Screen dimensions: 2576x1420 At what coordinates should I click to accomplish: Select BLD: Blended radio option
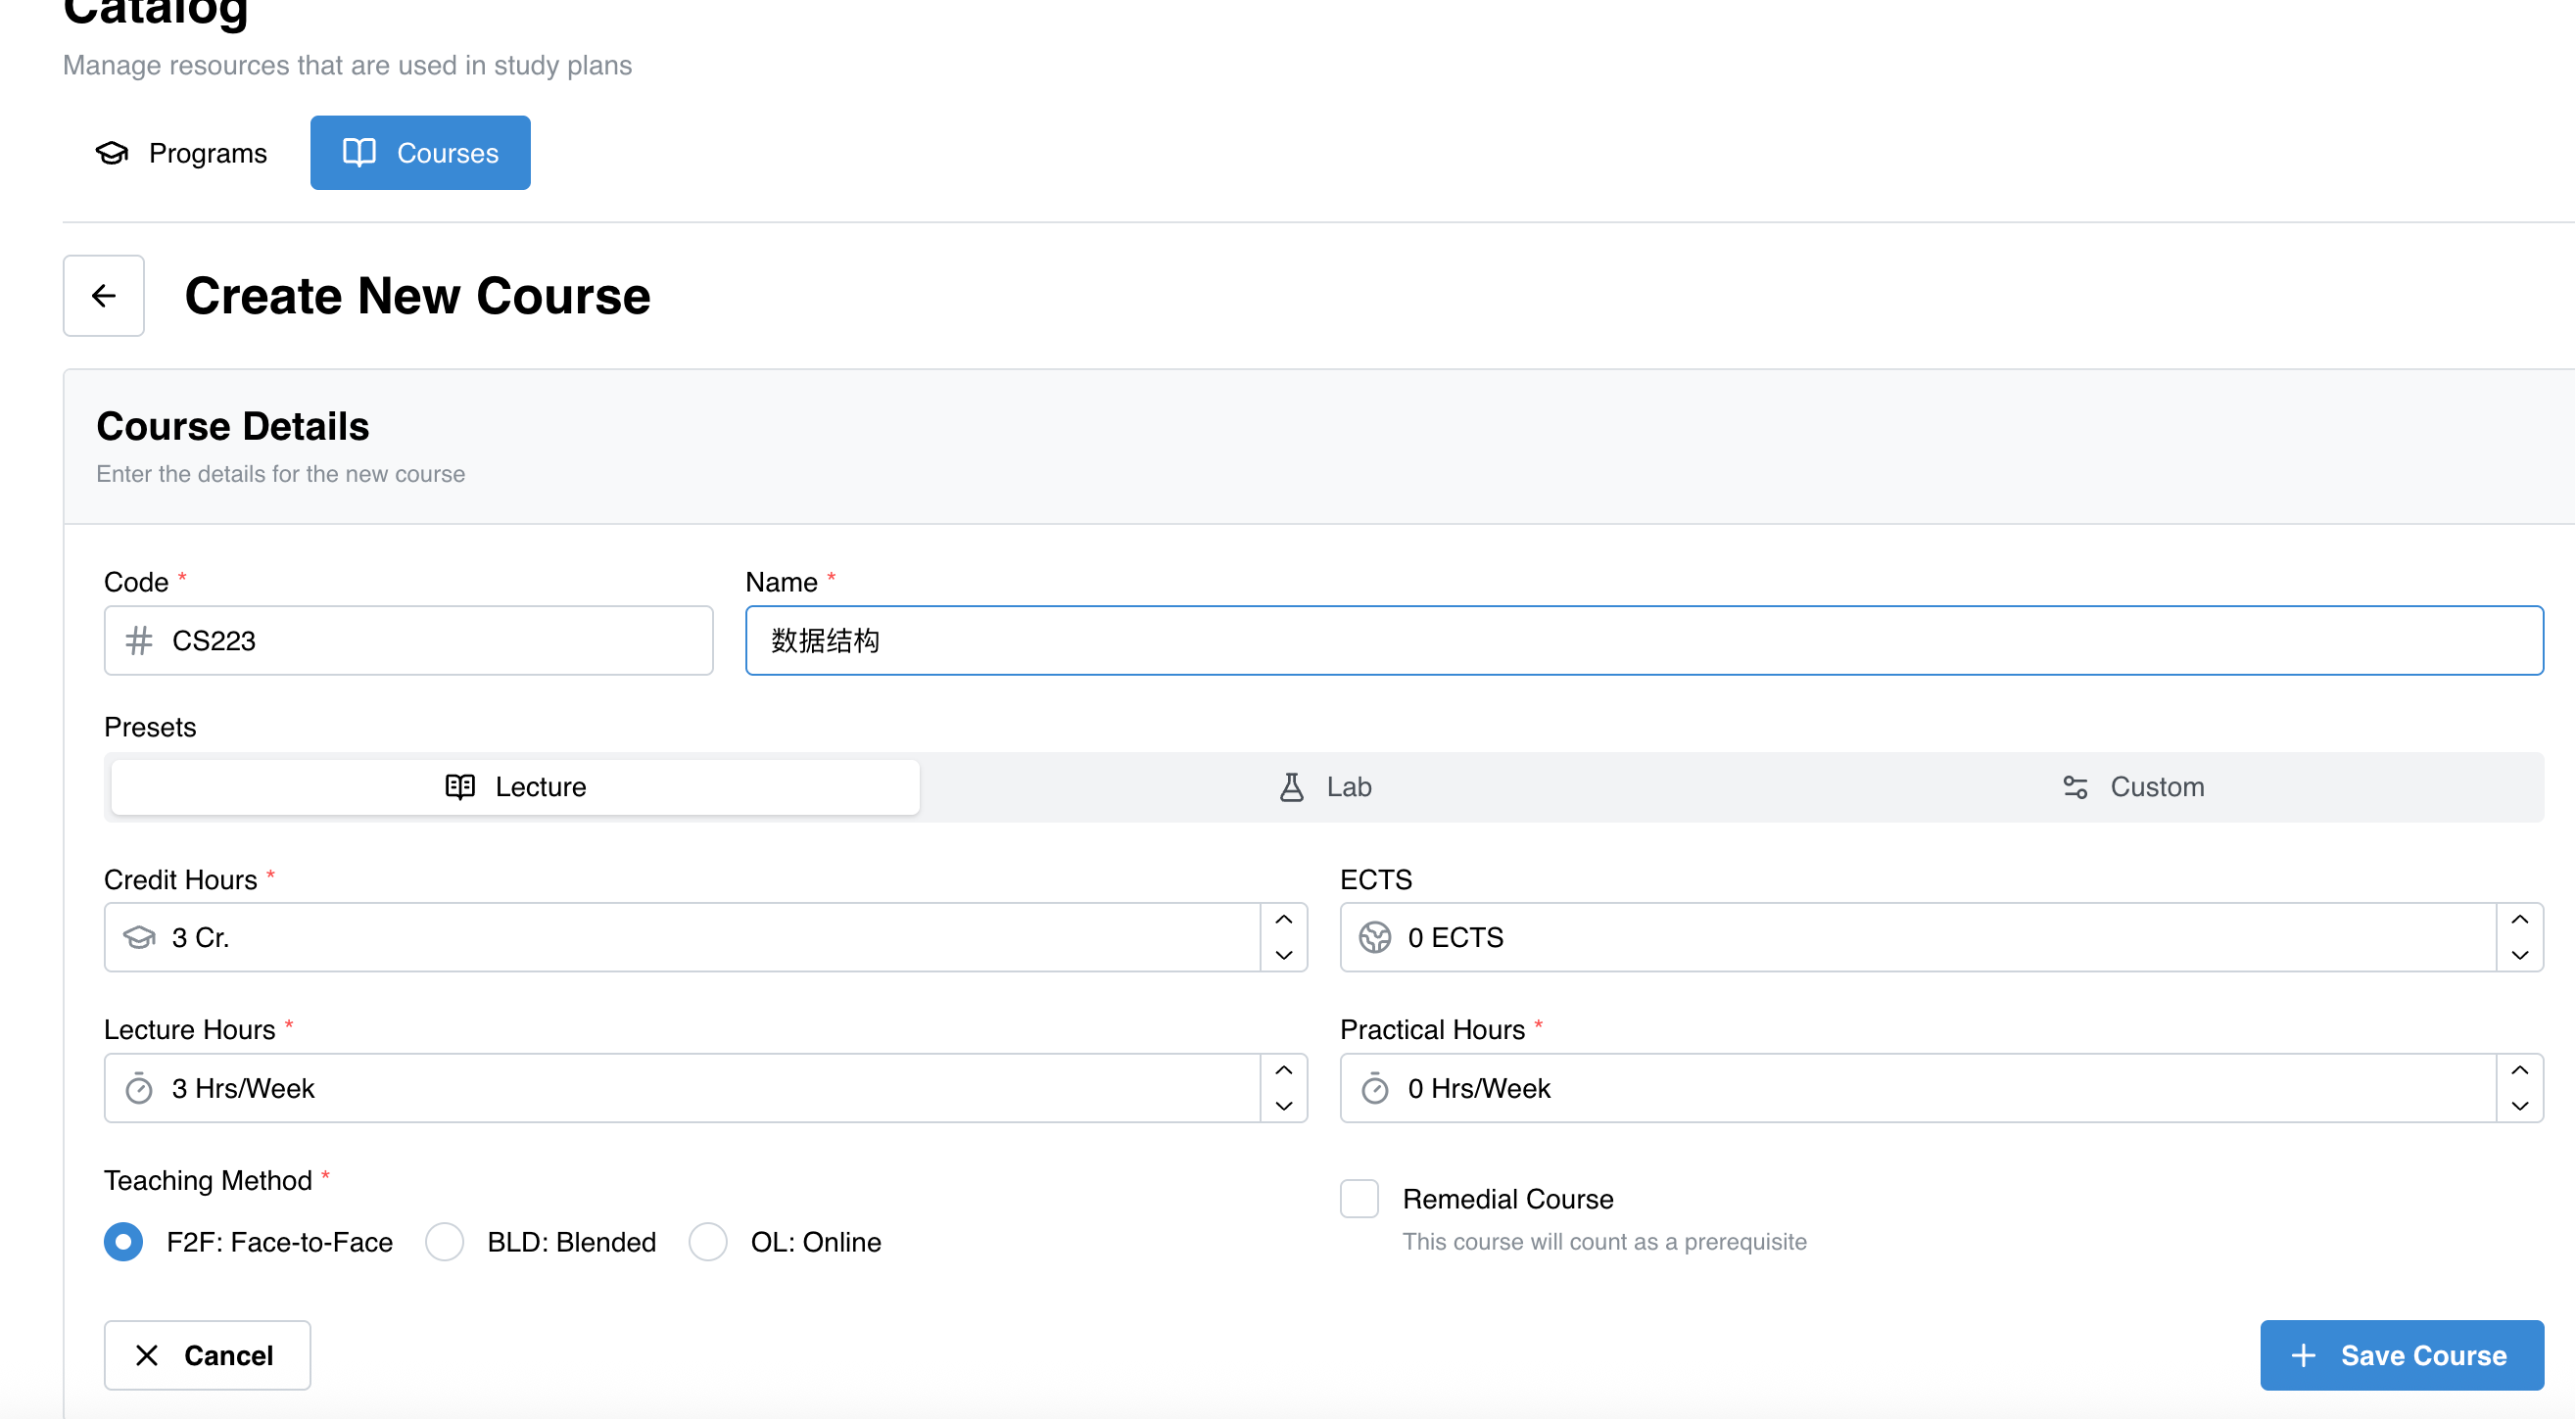coord(445,1243)
